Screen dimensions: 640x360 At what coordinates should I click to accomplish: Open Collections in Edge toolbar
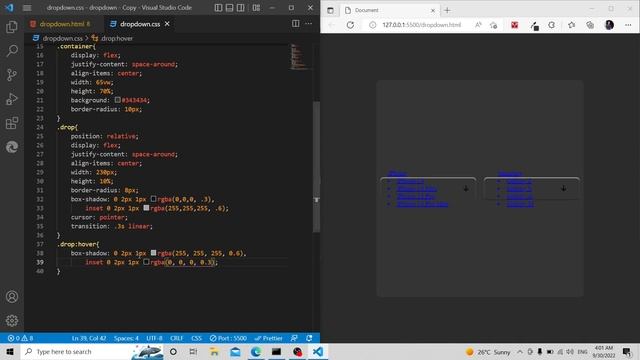coord(590,25)
